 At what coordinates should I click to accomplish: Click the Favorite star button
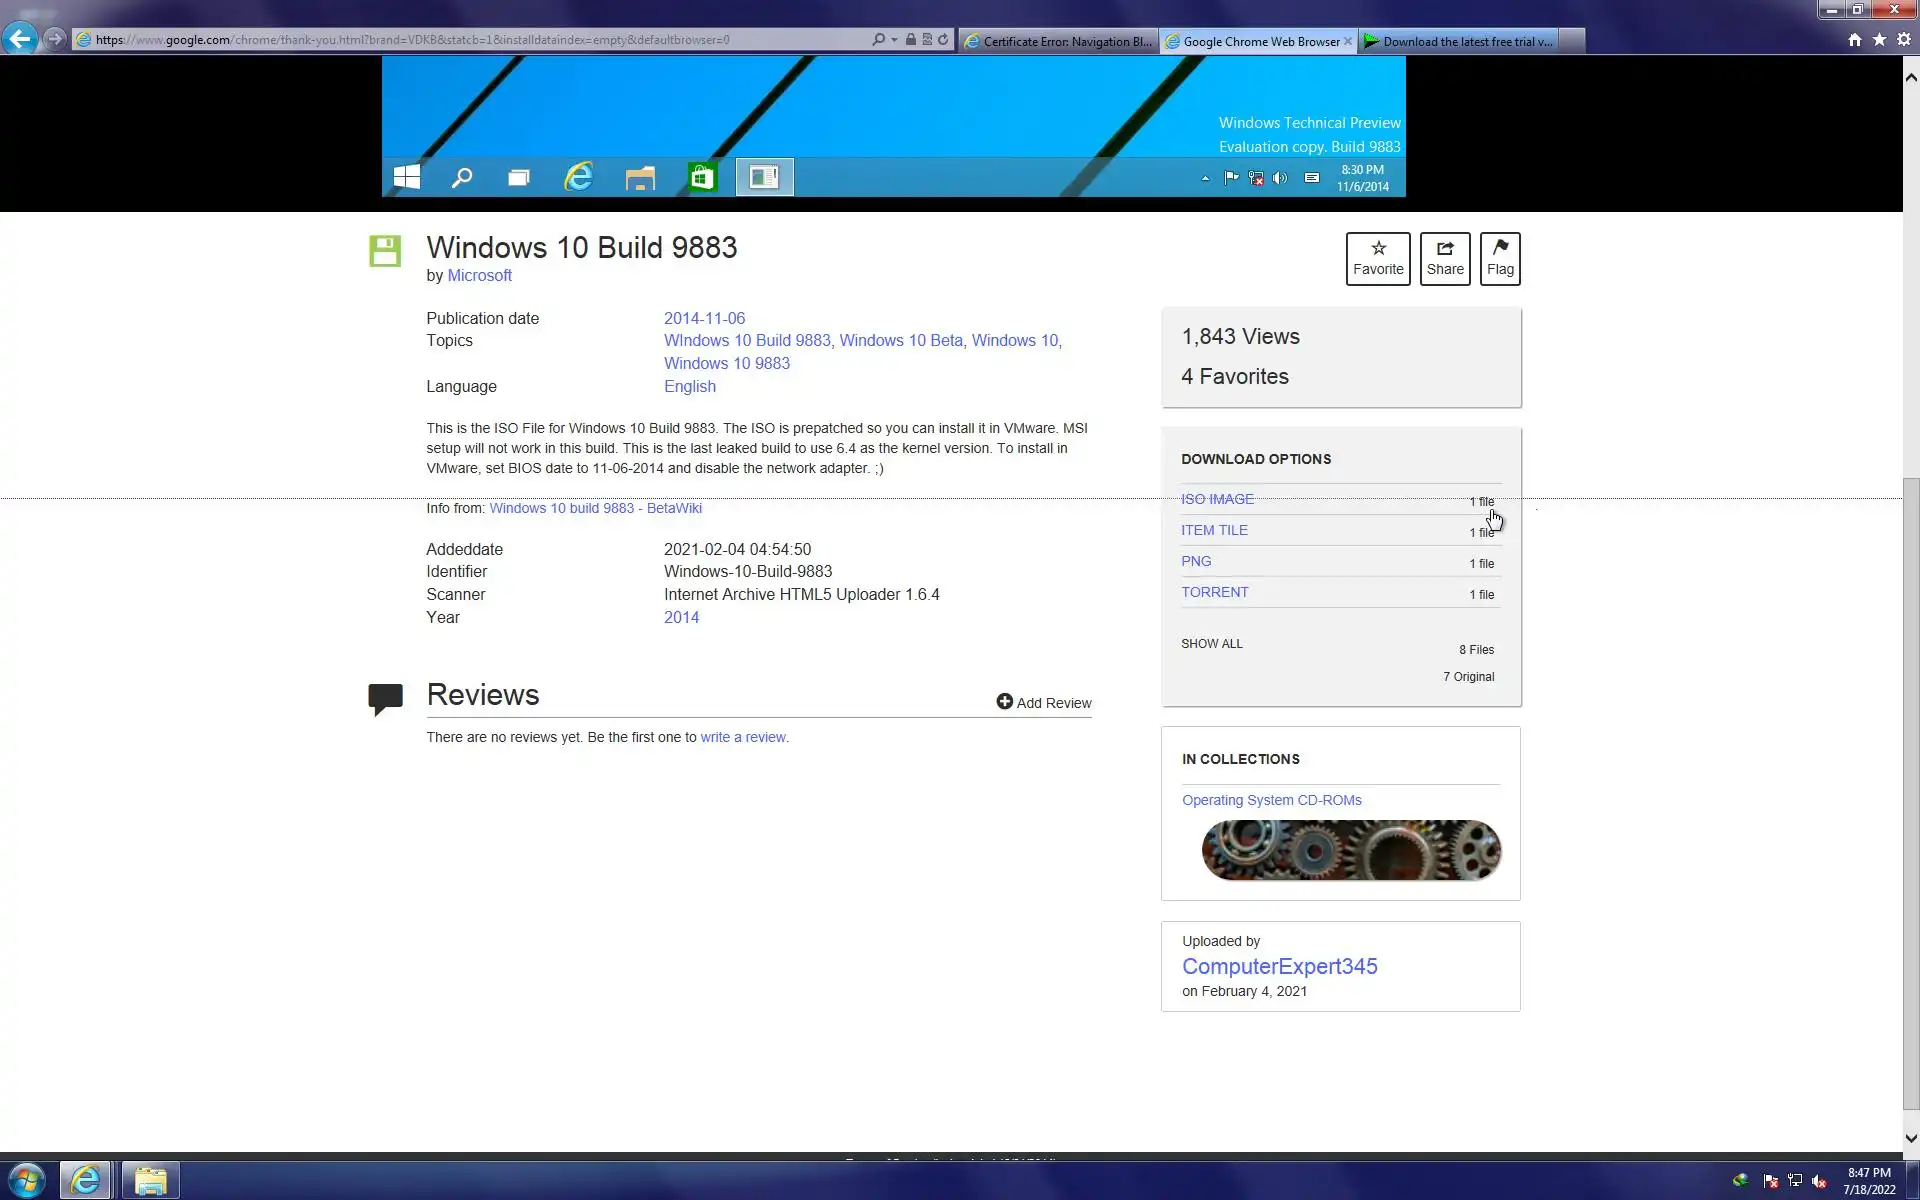(x=1377, y=259)
